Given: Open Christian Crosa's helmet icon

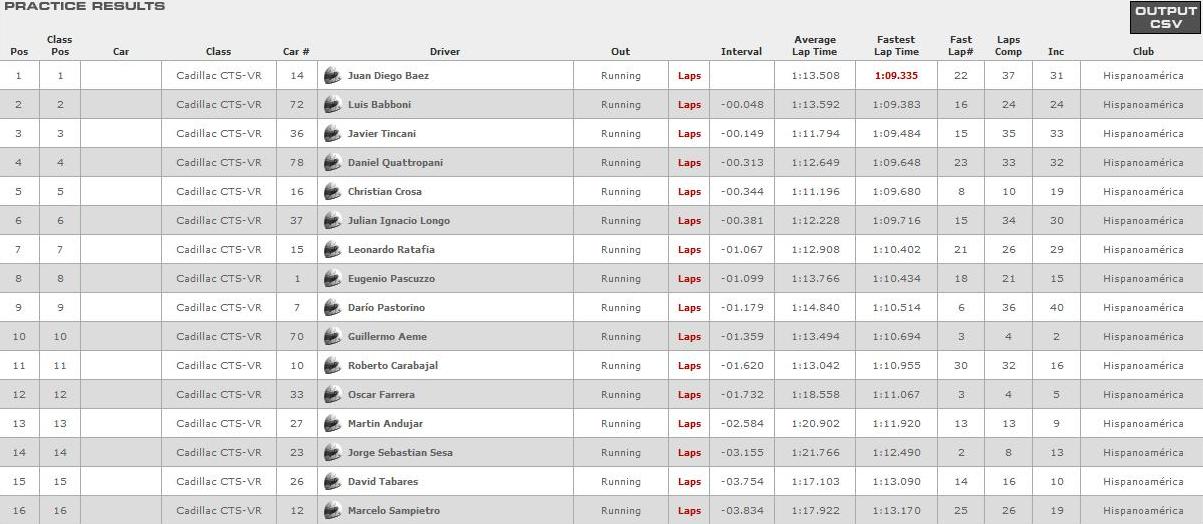Looking at the screenshot, I should click(x=332, y=191).
